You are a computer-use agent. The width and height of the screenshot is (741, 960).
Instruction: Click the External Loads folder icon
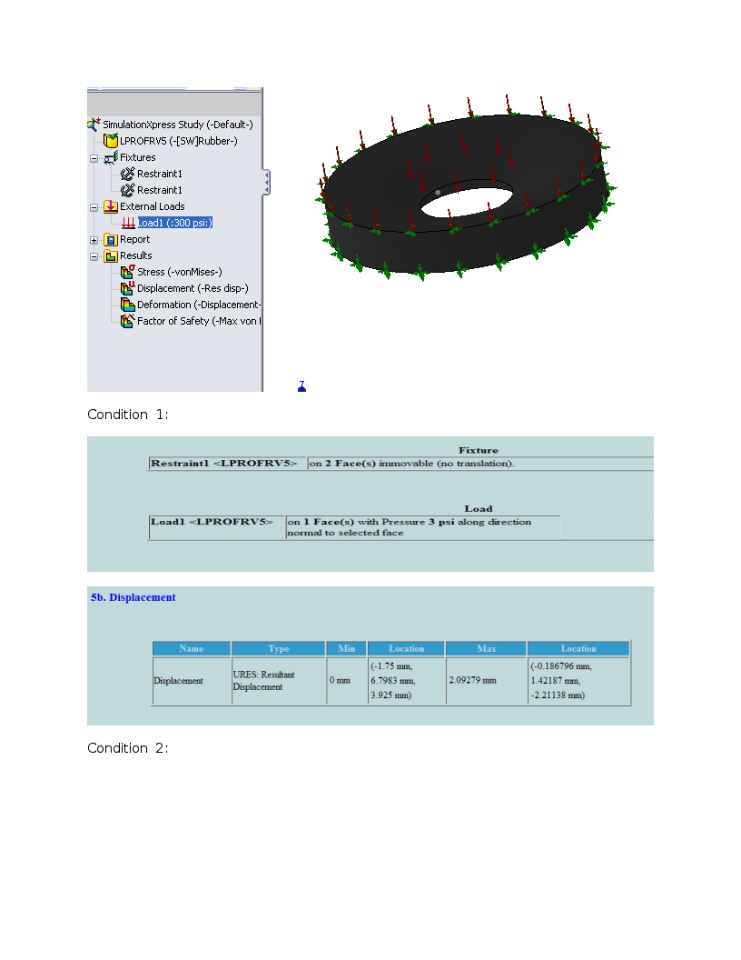tap(110, 206)
